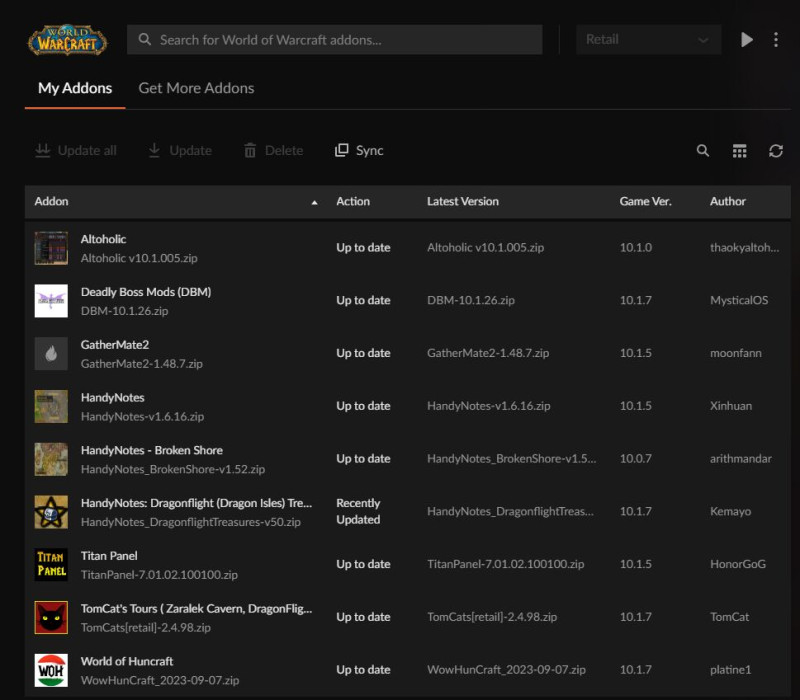
Task: Click Up to date status for Titan Panel
Action: click(x=363, y=564)
